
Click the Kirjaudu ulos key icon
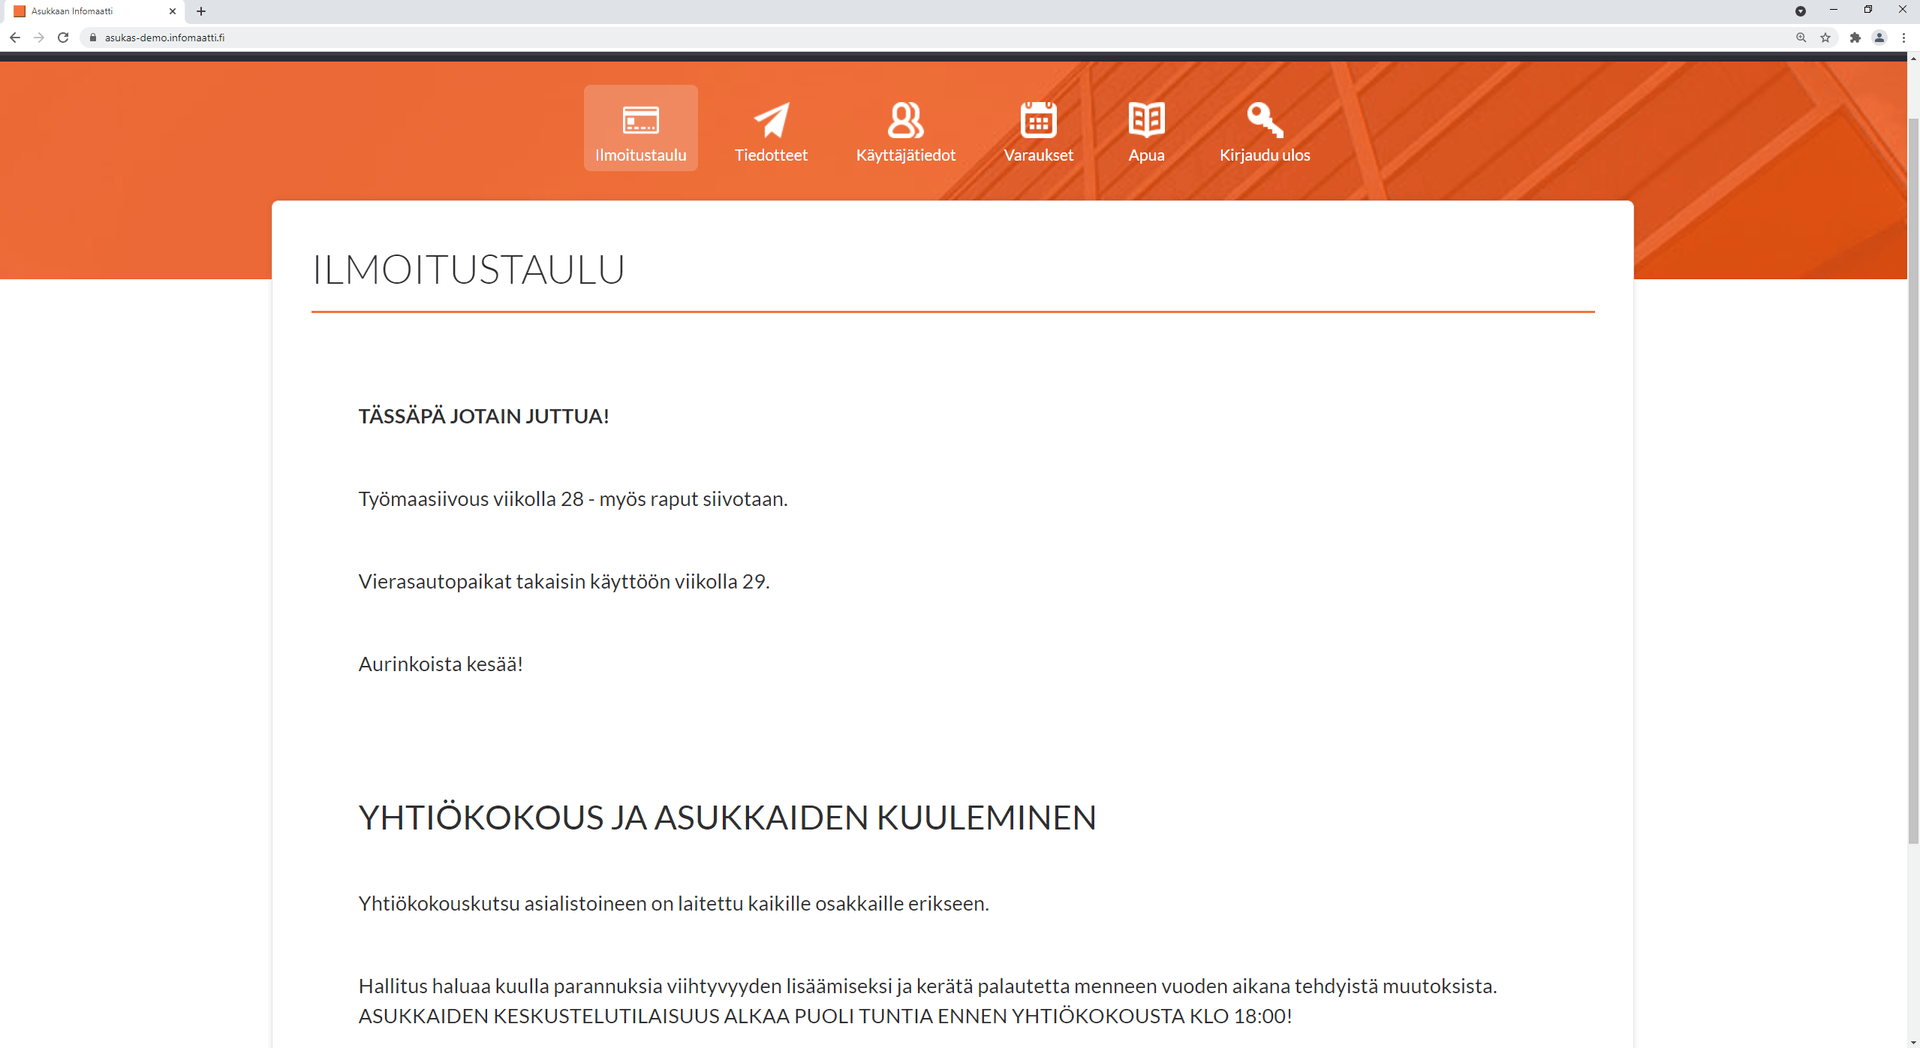(1264, 119)
